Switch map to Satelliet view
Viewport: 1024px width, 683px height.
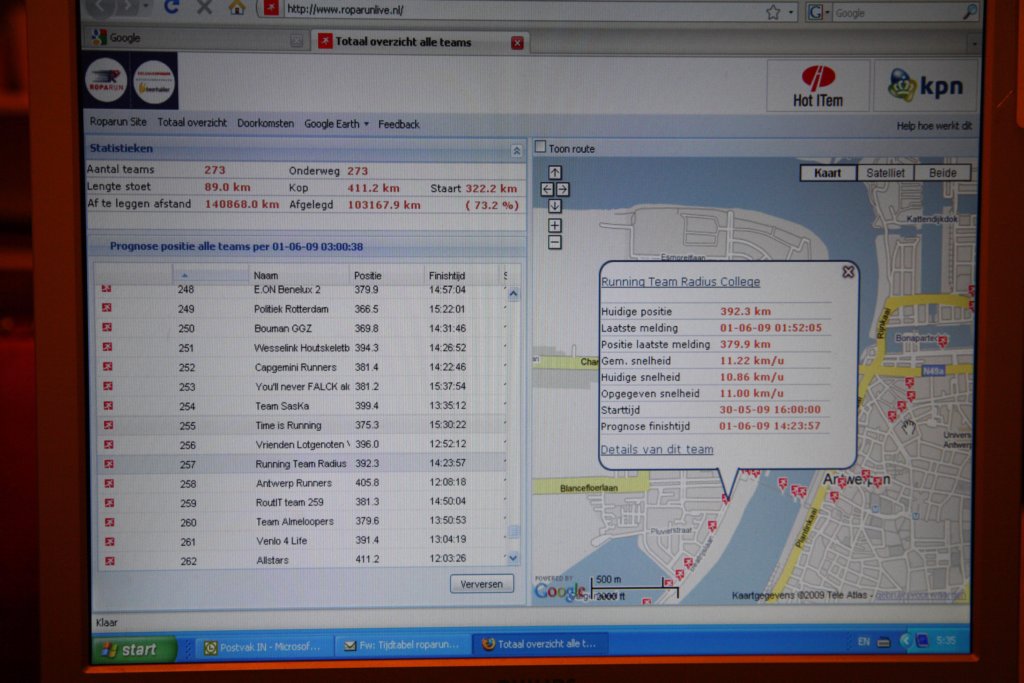pyautogui.click(x=885, y=173)
